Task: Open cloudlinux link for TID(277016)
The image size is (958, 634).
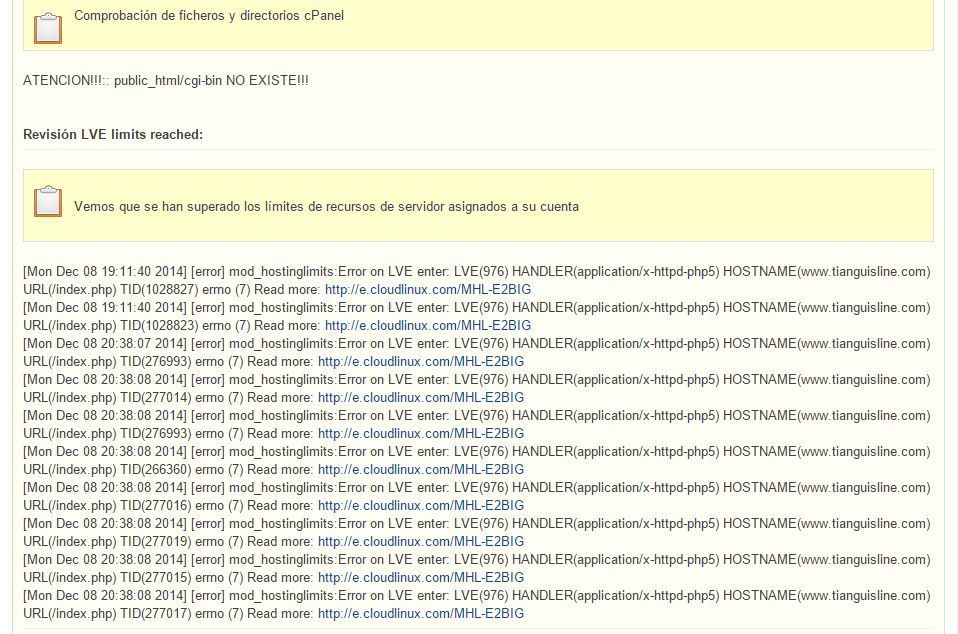Action: pyautogui.click(x=421, y=506)
